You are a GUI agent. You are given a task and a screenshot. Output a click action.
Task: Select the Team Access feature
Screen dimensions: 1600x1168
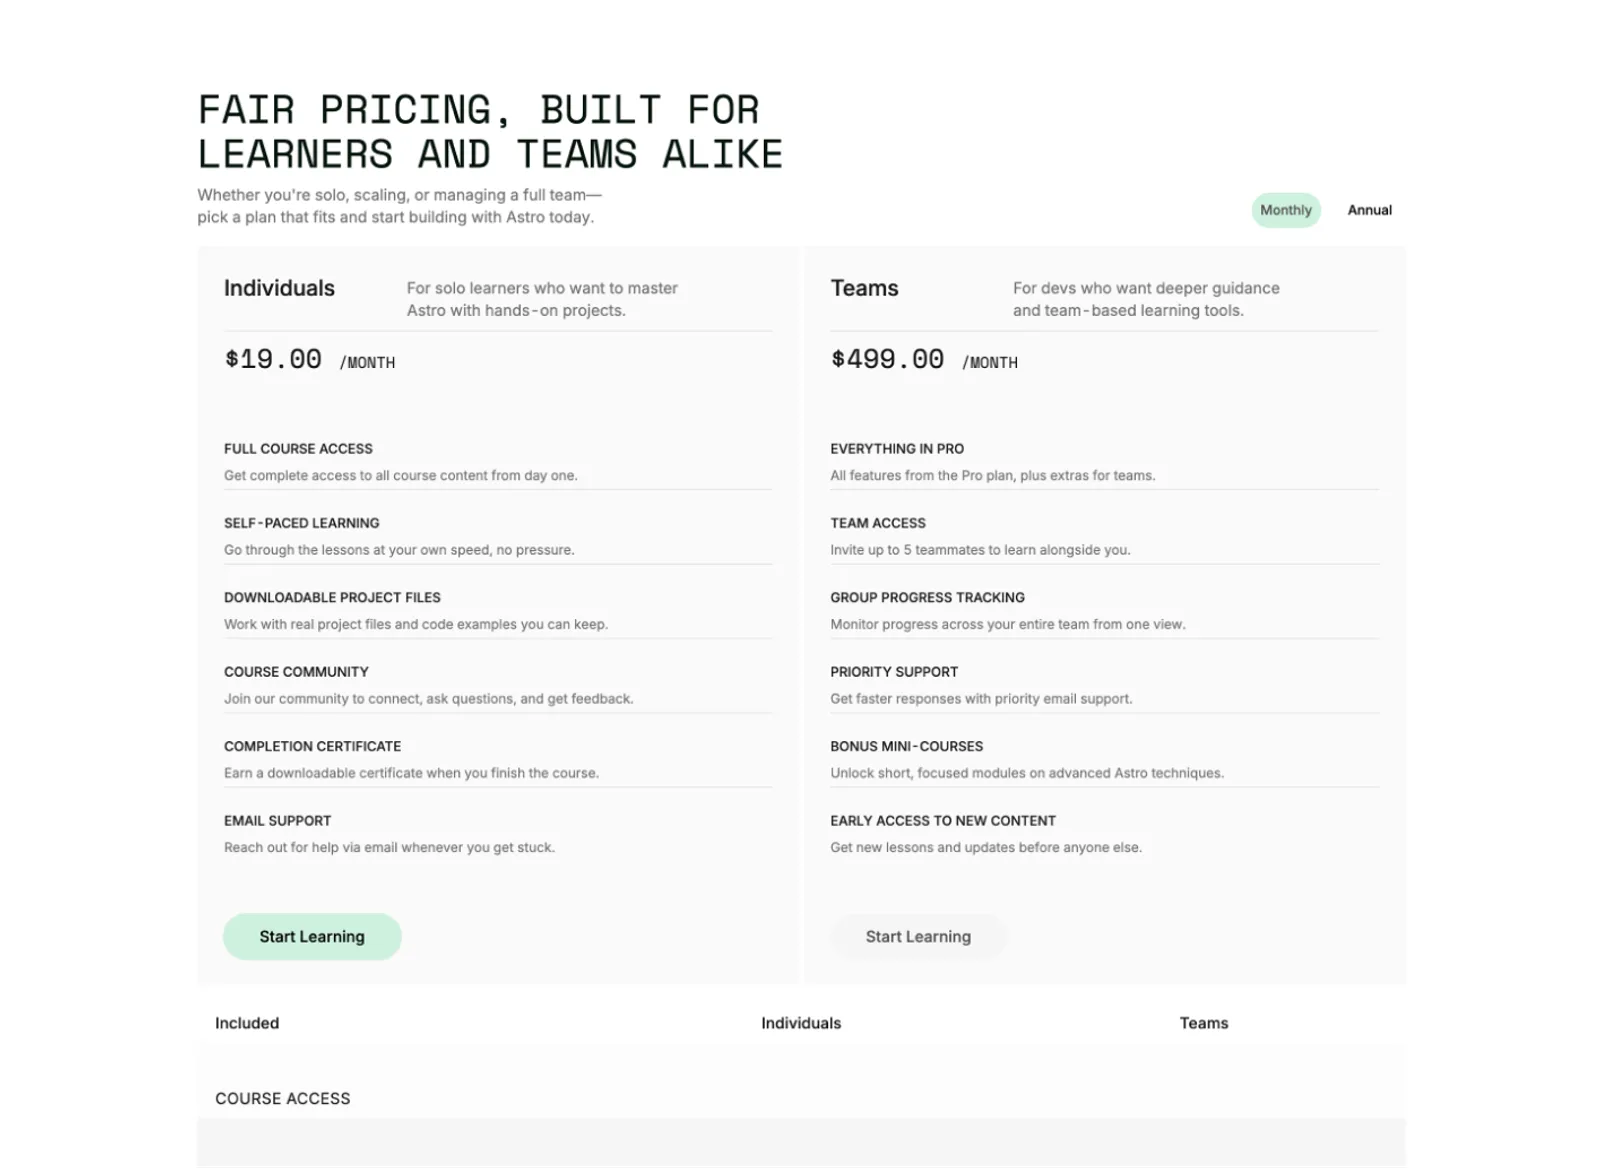[878, 523]
